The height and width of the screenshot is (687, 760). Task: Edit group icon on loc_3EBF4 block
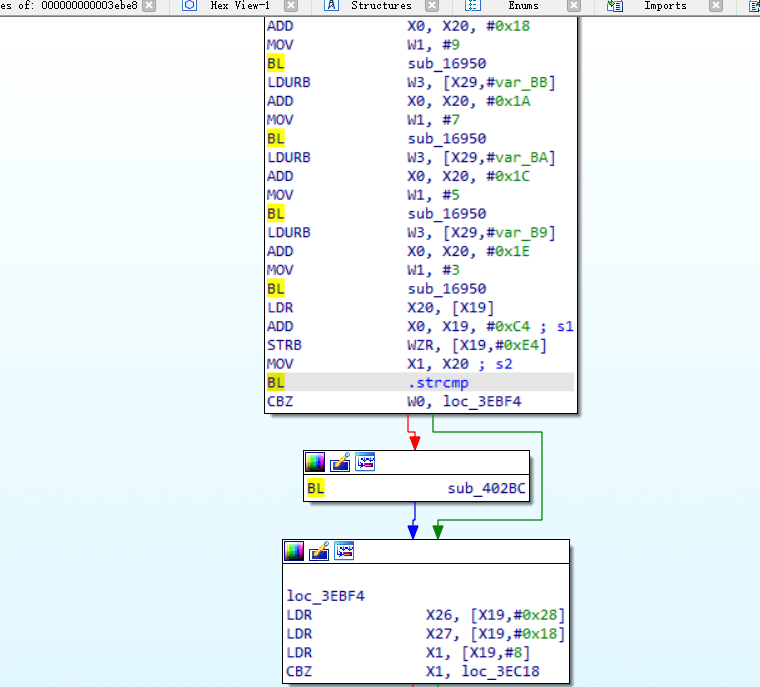[319, 551]
